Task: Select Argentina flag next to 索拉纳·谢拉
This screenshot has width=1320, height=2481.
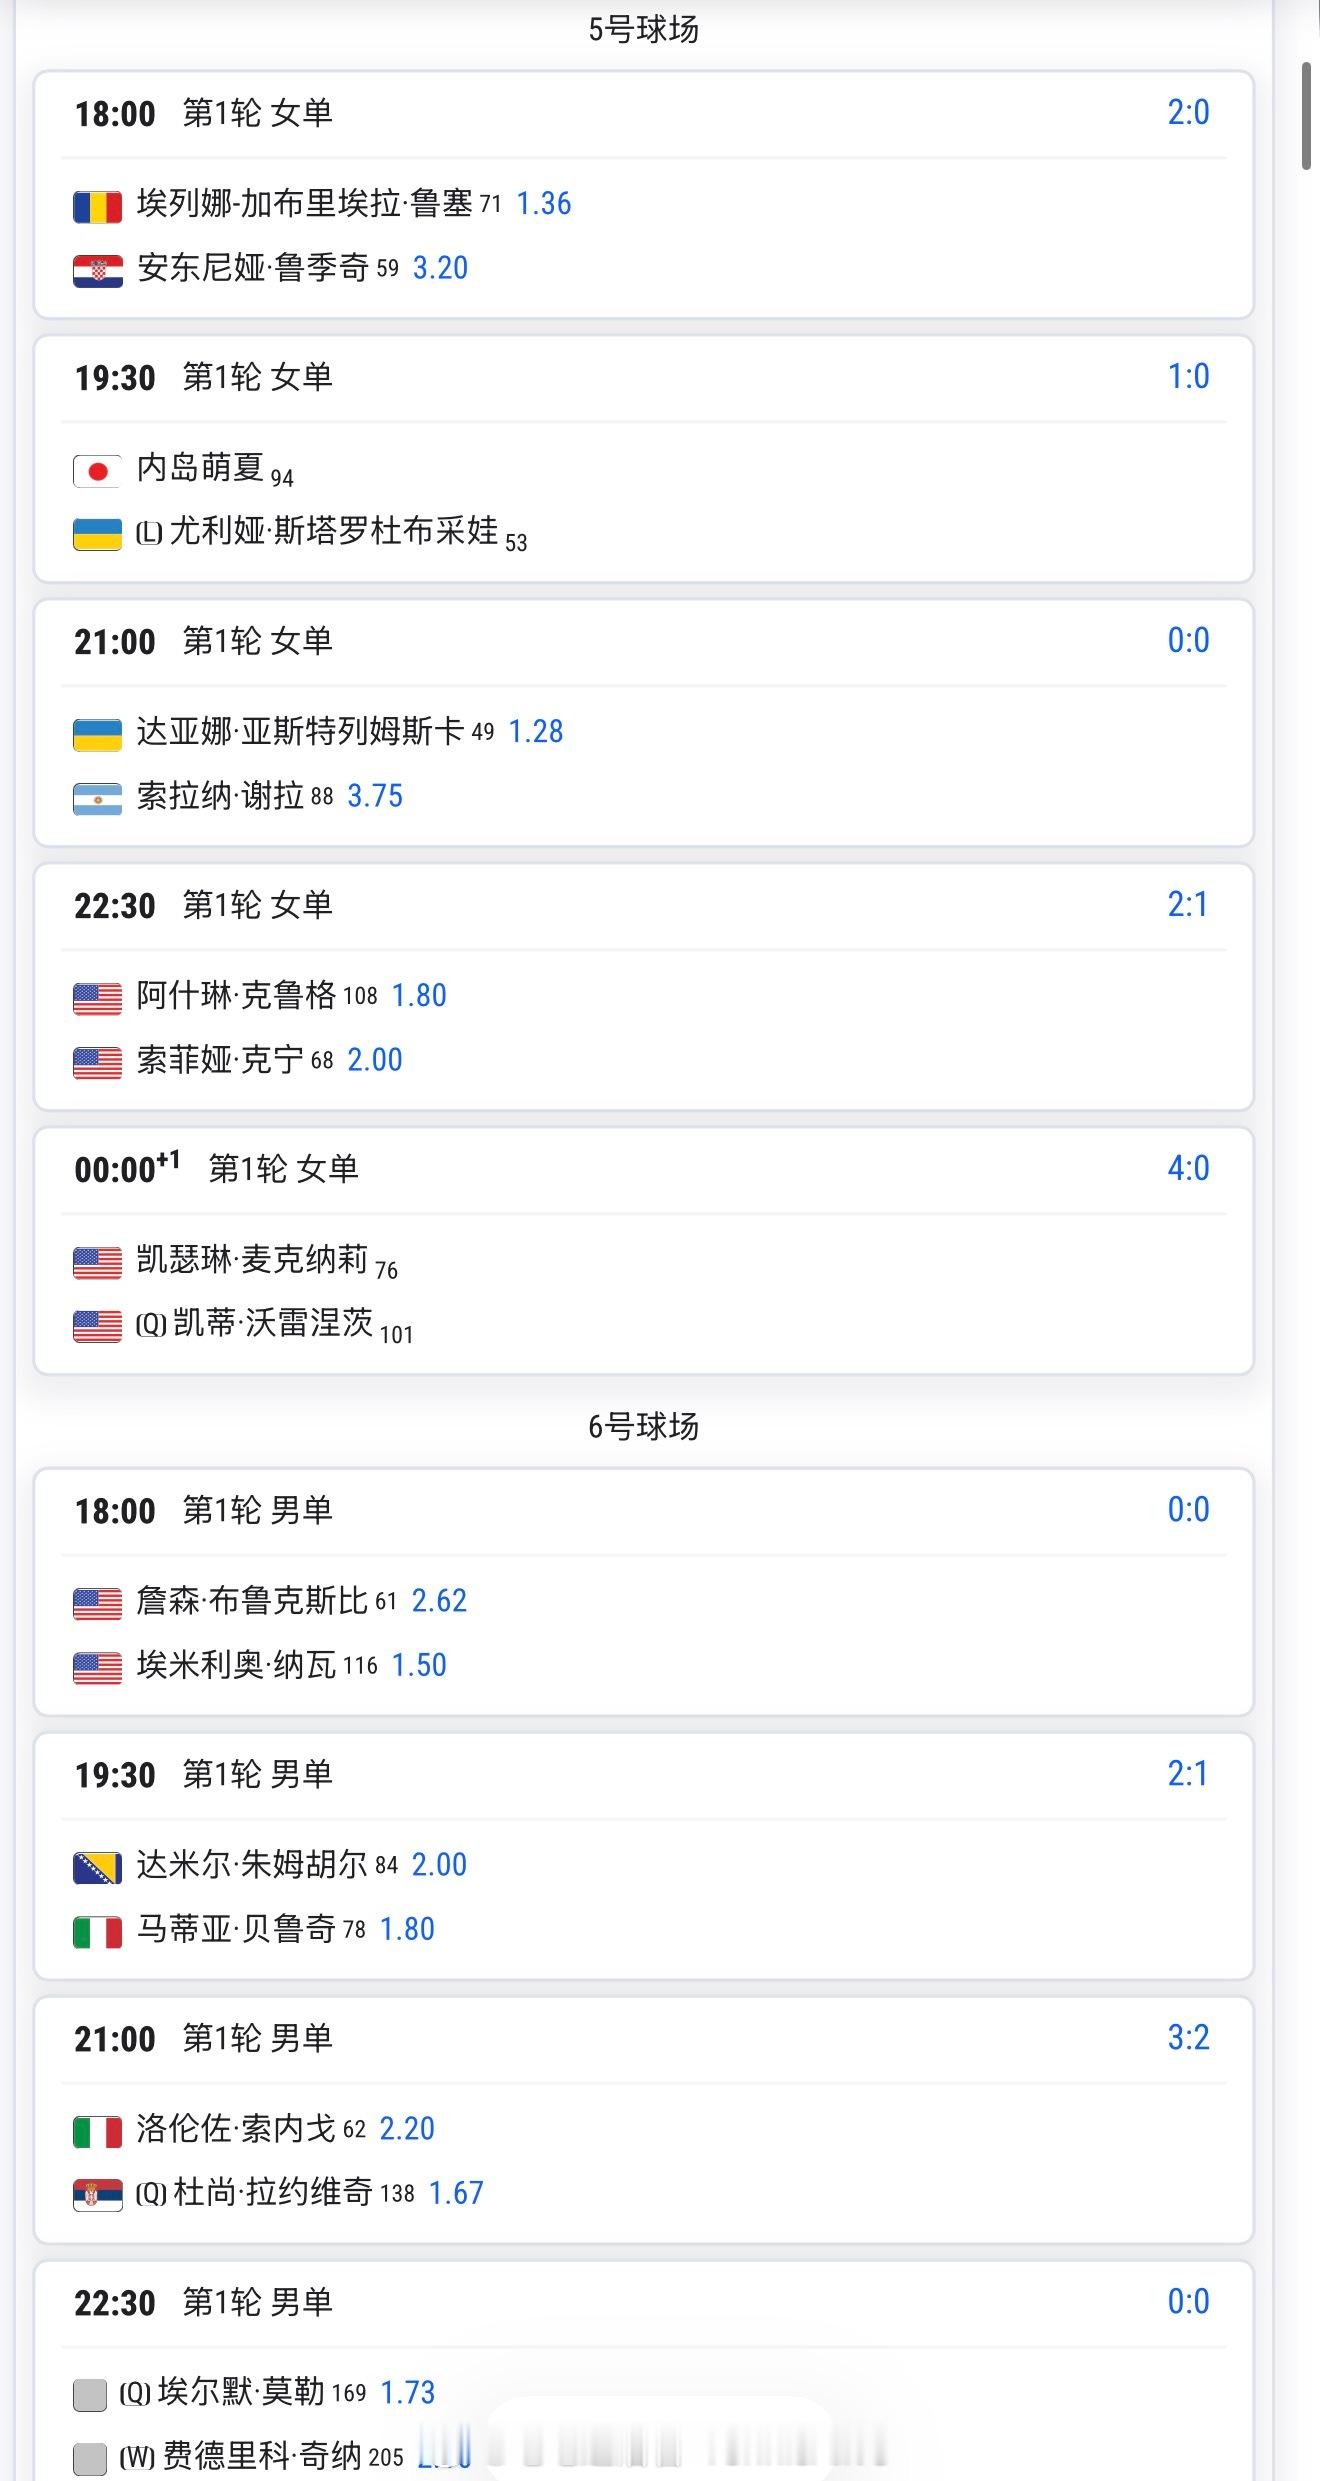Action: [97, 798]
